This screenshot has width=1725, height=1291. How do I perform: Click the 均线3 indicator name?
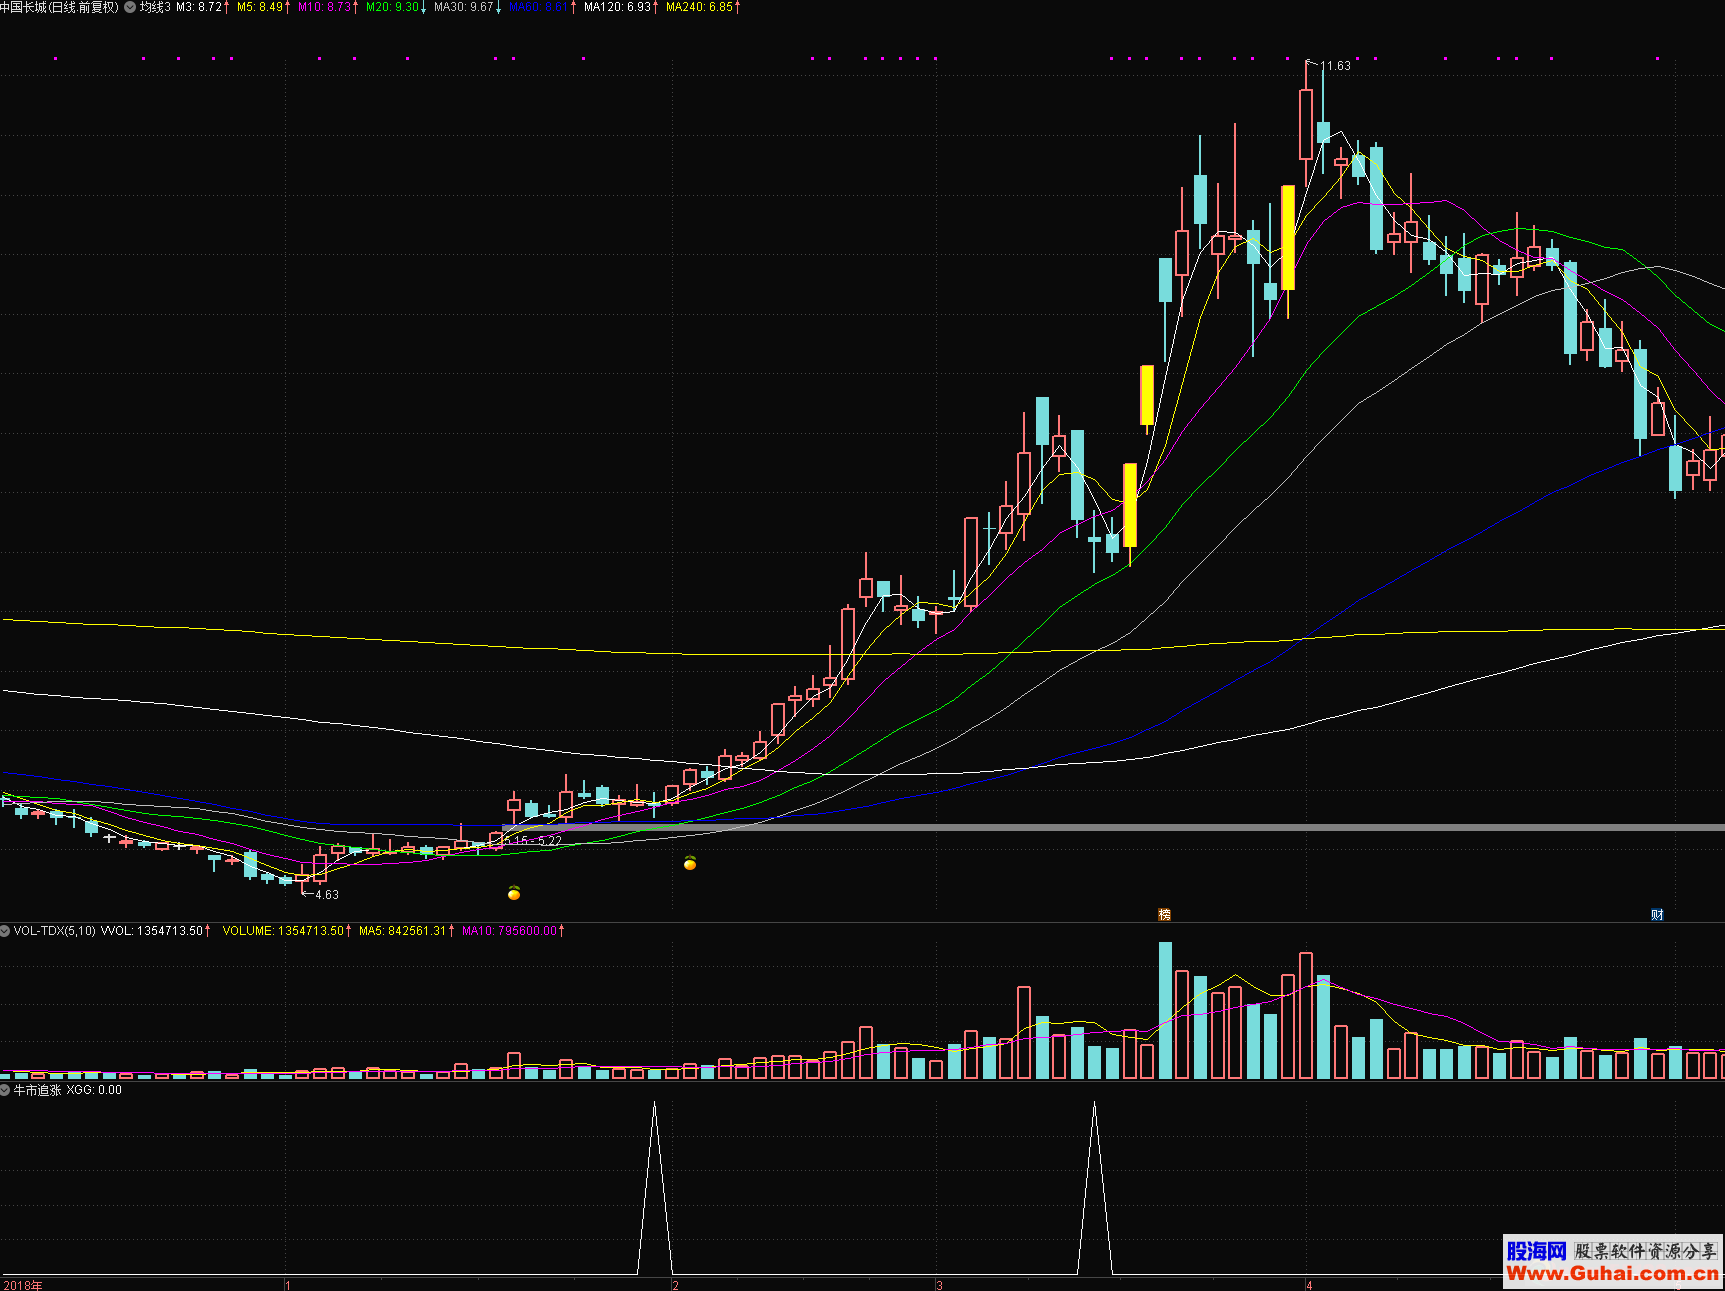(155, 7)
